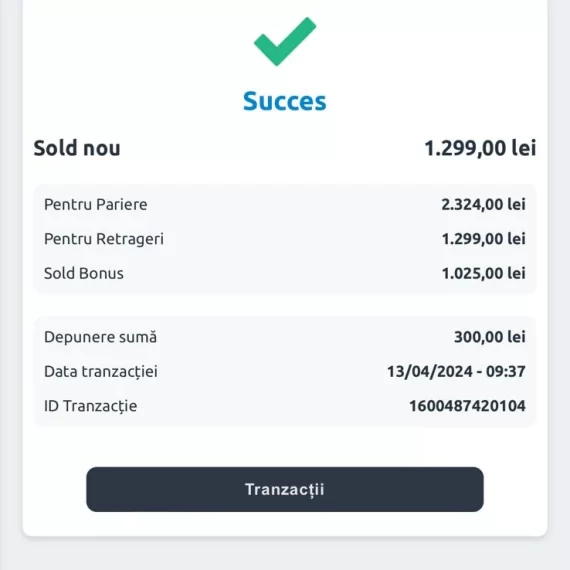
Task: Click the green success checkmark icon
Action: point(285,41)
